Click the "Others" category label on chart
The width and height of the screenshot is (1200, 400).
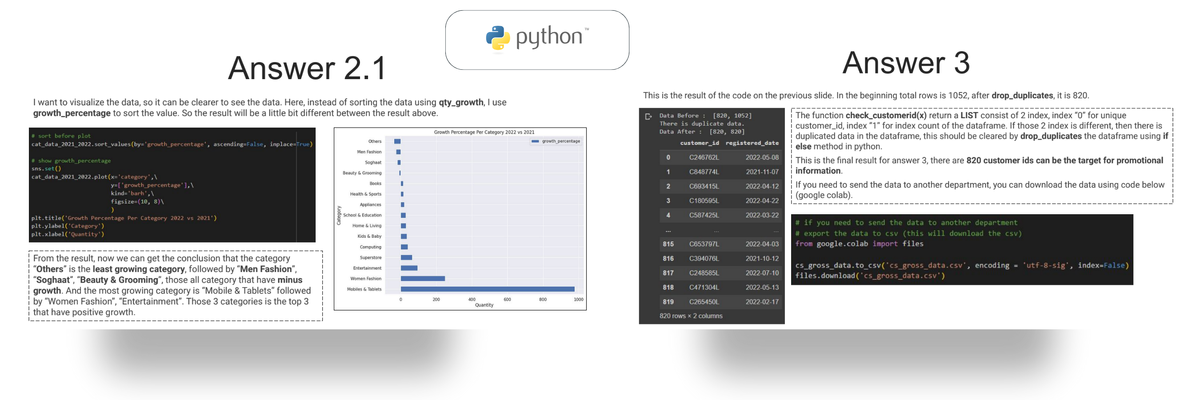pyautogui.click(x=374, y=141)
